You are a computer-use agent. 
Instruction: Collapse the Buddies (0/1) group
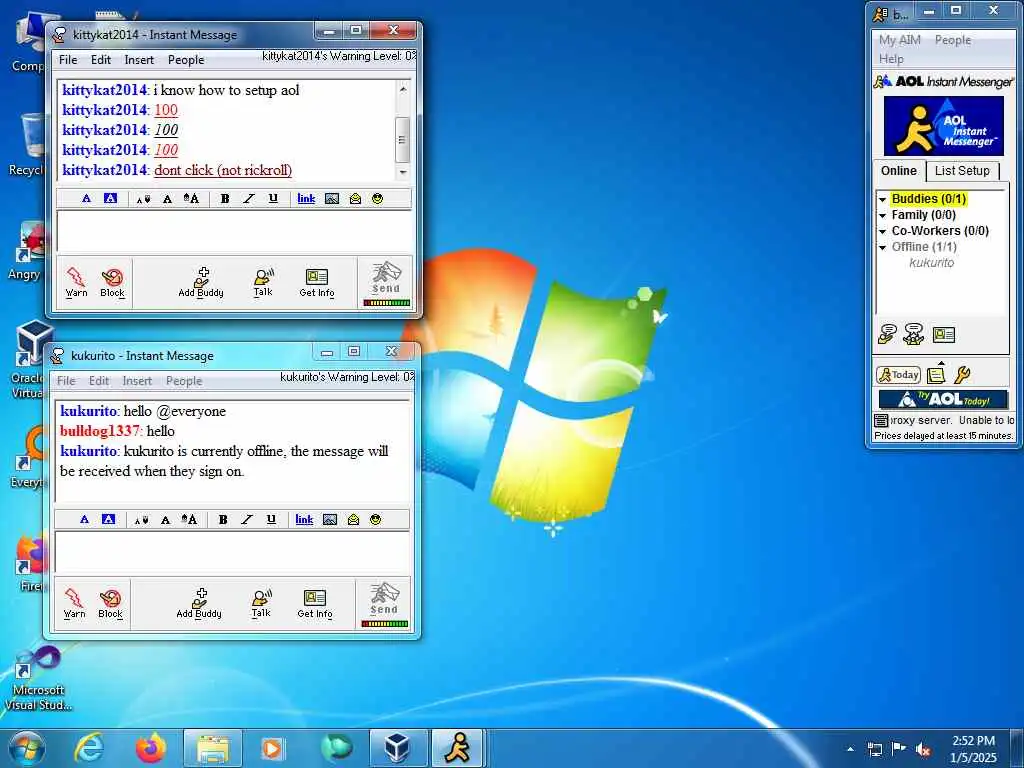pos(882,199)
